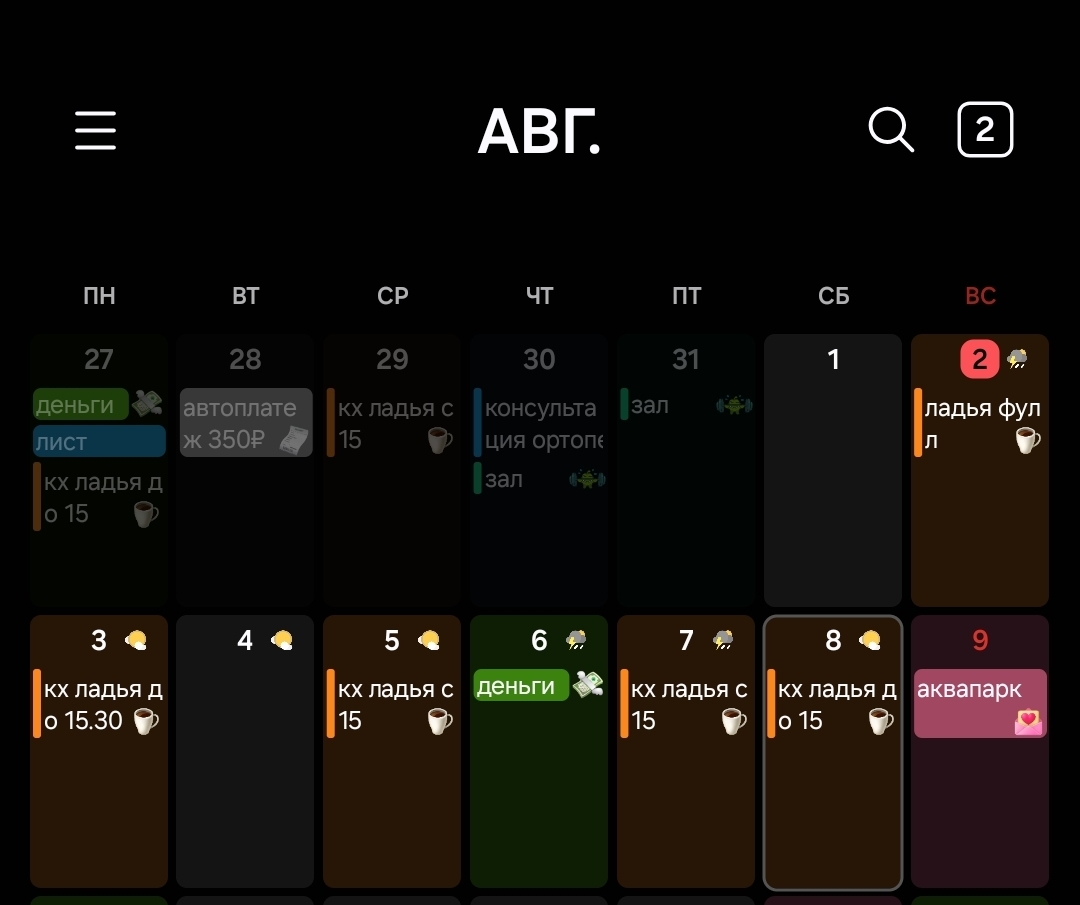Image resolution: width=1080 pixels, height=905 pixels.
Task: Open деньги event on day 27
Action: 81,404
